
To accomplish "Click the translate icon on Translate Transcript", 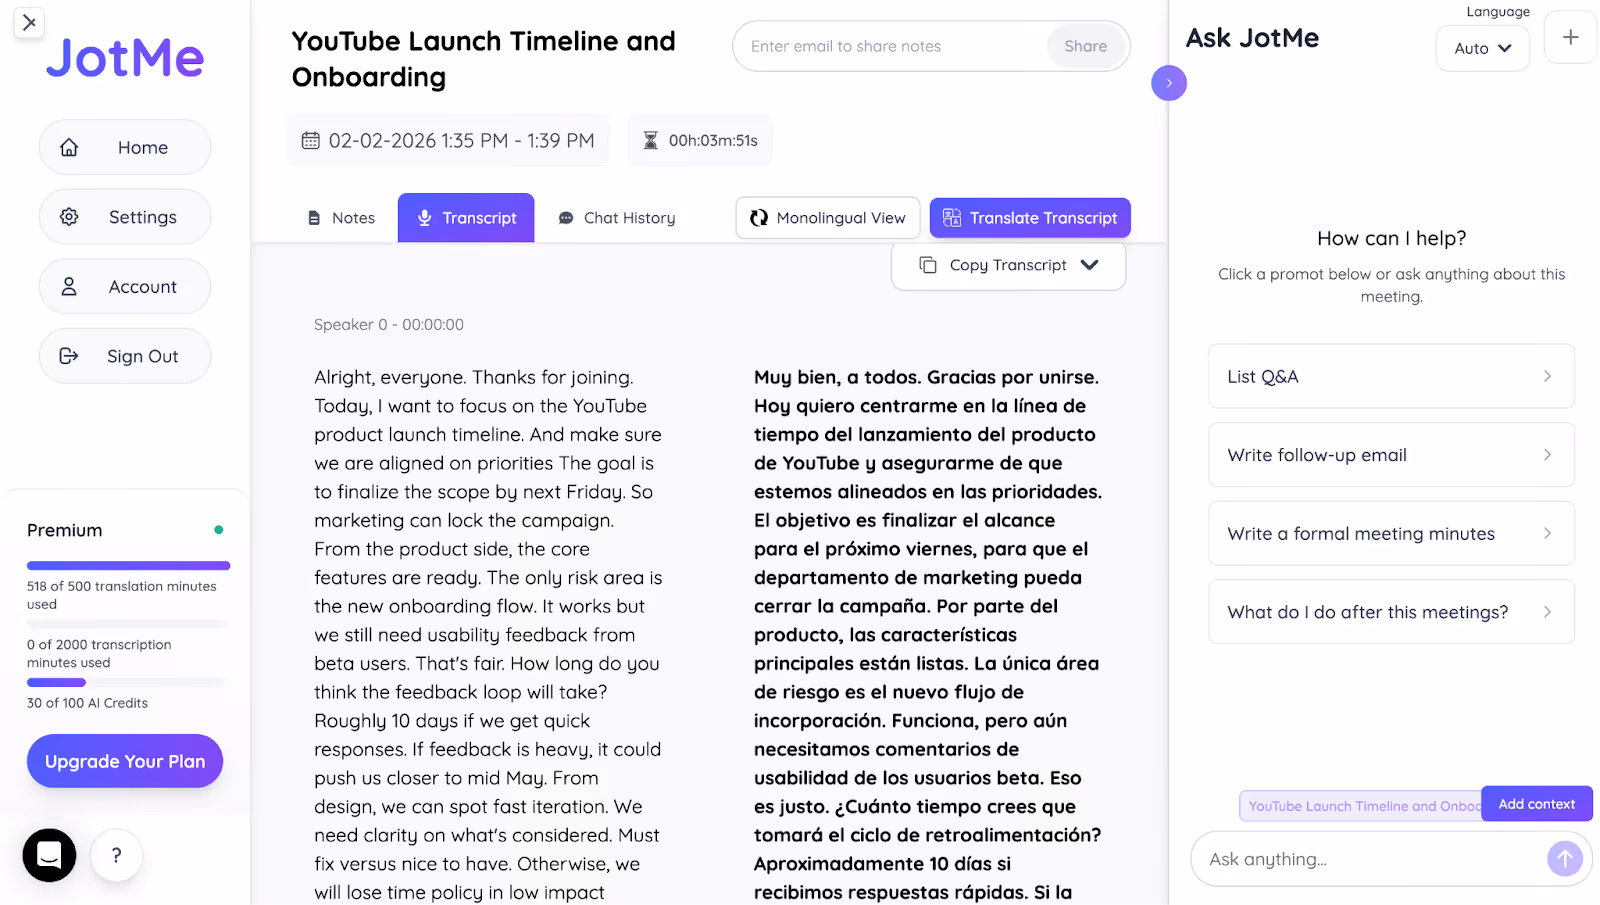I will pyautogui.click(x=952, y=218).
